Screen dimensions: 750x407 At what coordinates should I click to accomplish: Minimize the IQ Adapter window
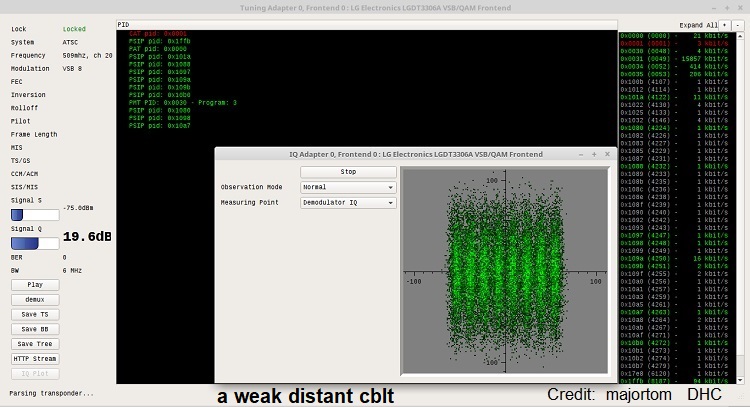(x=579, y=155)
